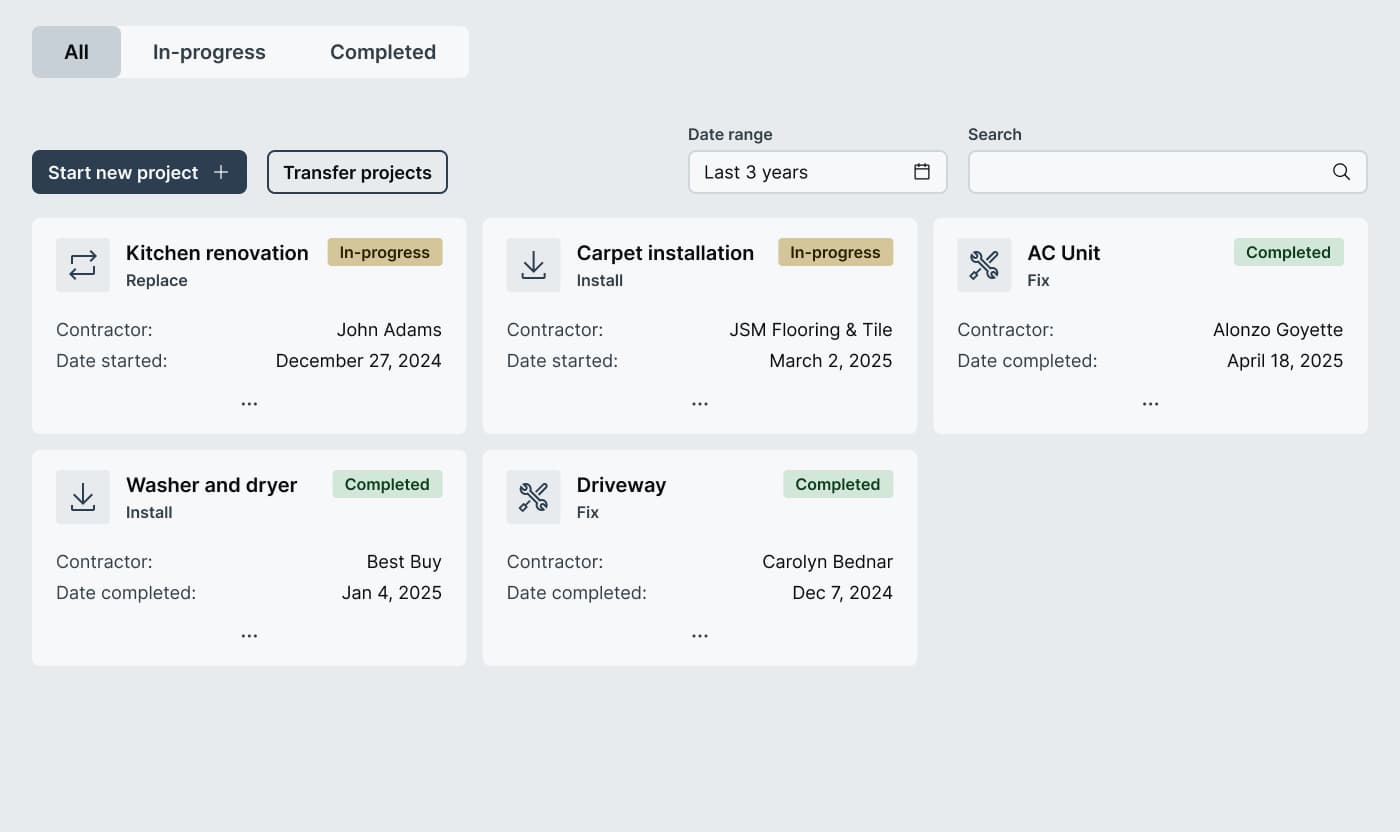The height and width of the screenshot is (832, 1400).
Task: Click Completed badge on Washer and dryer card
Action: 388,484
